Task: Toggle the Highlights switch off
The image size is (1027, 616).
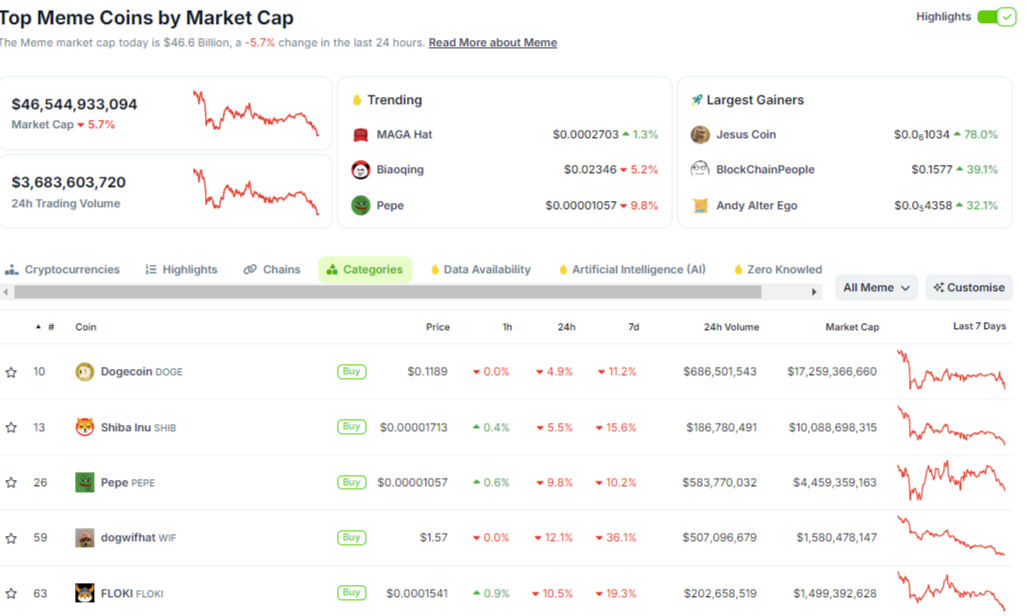Action: coord(996,17)
